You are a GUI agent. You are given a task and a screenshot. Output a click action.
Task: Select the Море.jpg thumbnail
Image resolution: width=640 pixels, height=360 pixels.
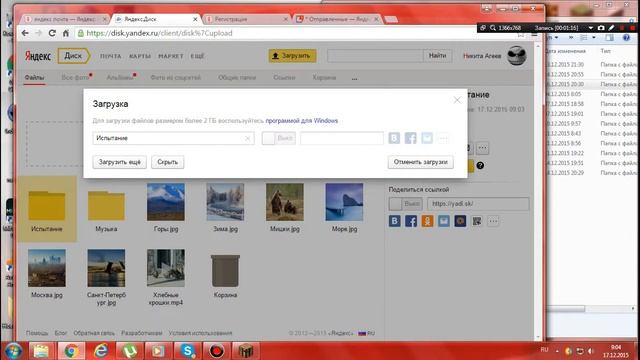tap(344, 202)
